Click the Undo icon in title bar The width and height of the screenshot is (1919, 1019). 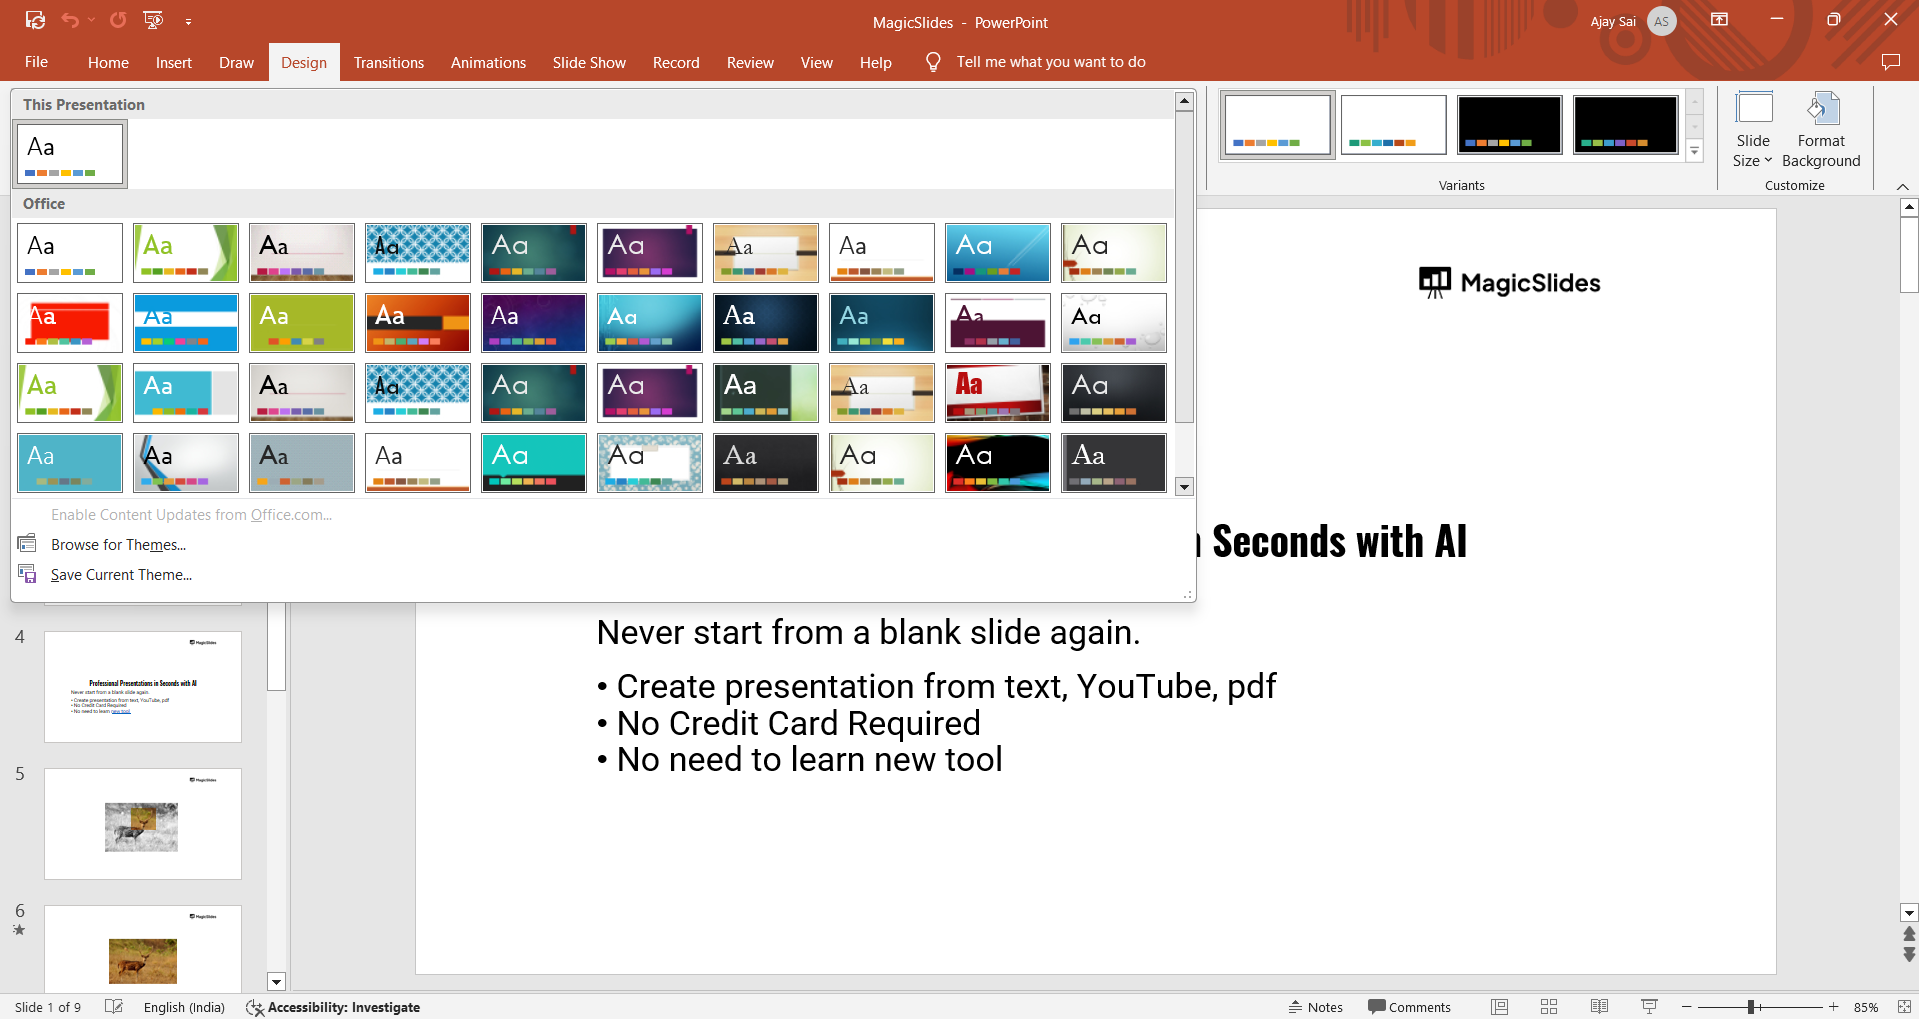(69, 20)
